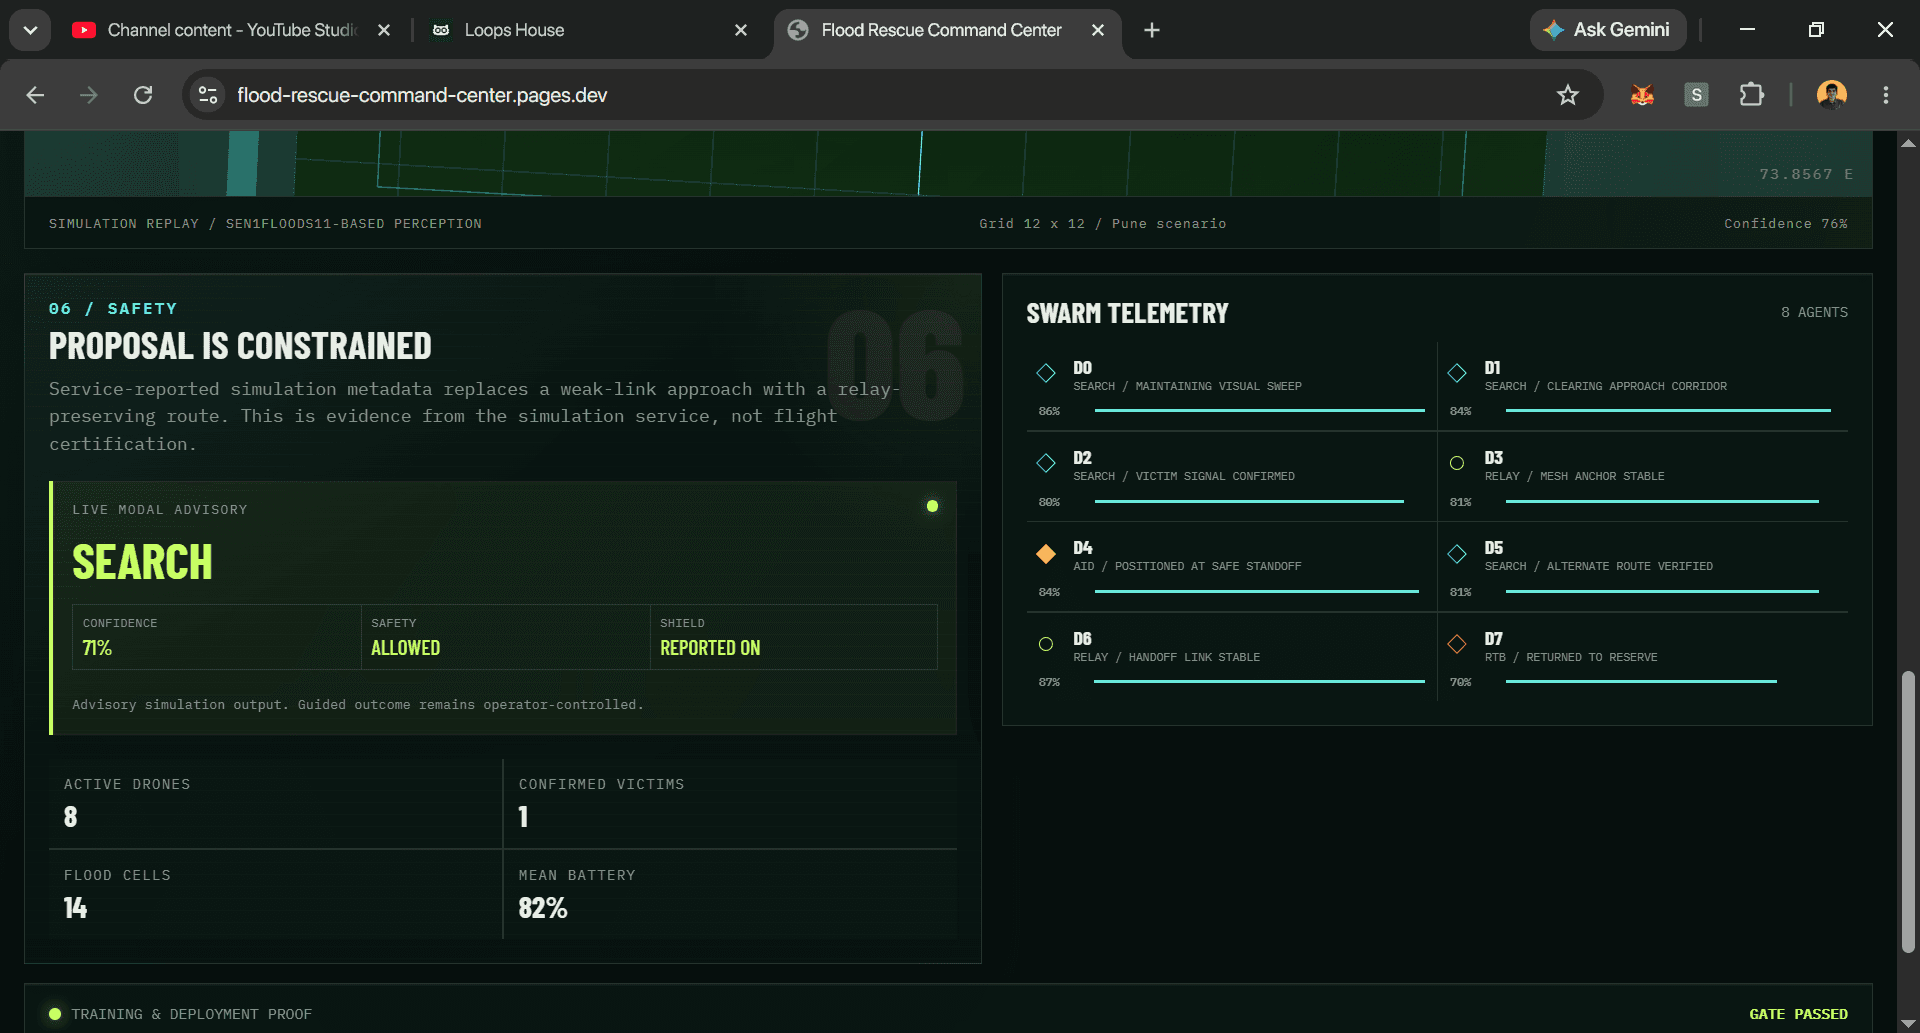Click the GATE PASSED label

coord(1798,1014)
